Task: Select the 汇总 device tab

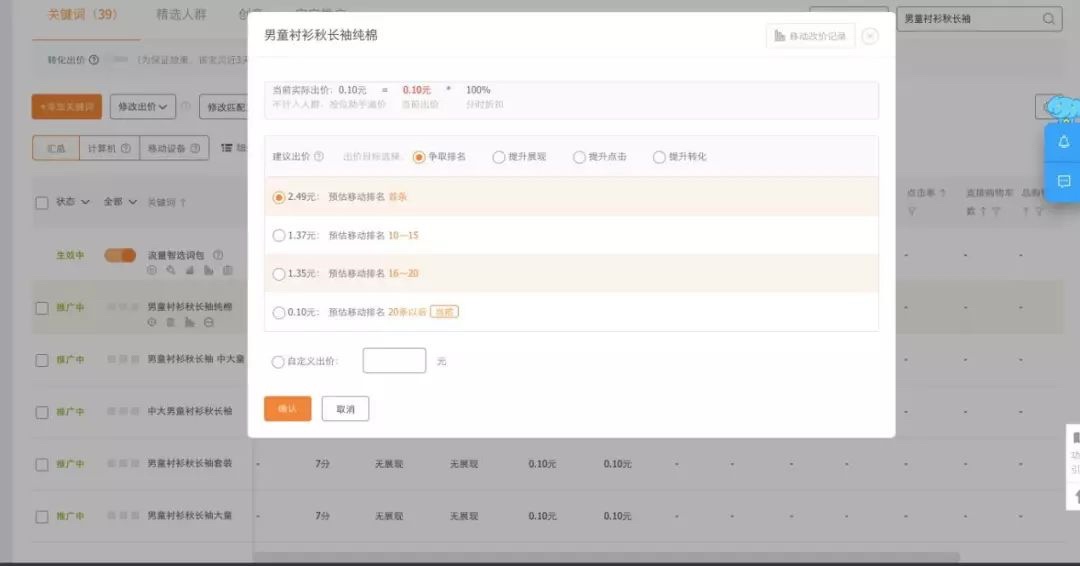Action: pyautogui.click(x=56, y=148)
